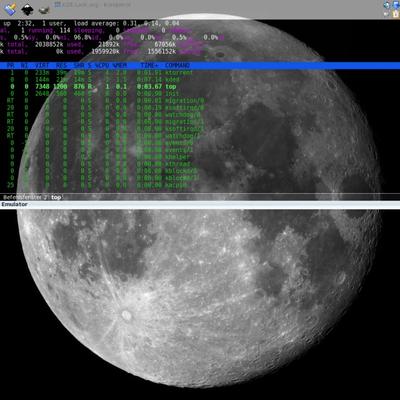Image resolution: width=400 pixels, height=400 pixels.
Task: Click the TIME+ column header
Action: click(x=149, y=65)
